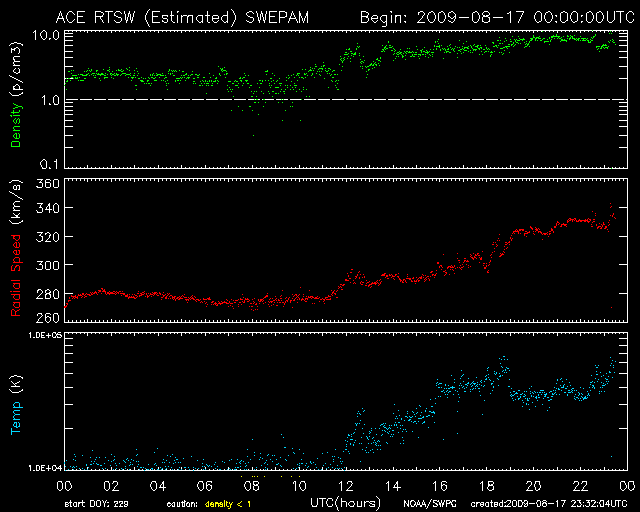Click the '06' hour tick label

(x=205, y=486)
